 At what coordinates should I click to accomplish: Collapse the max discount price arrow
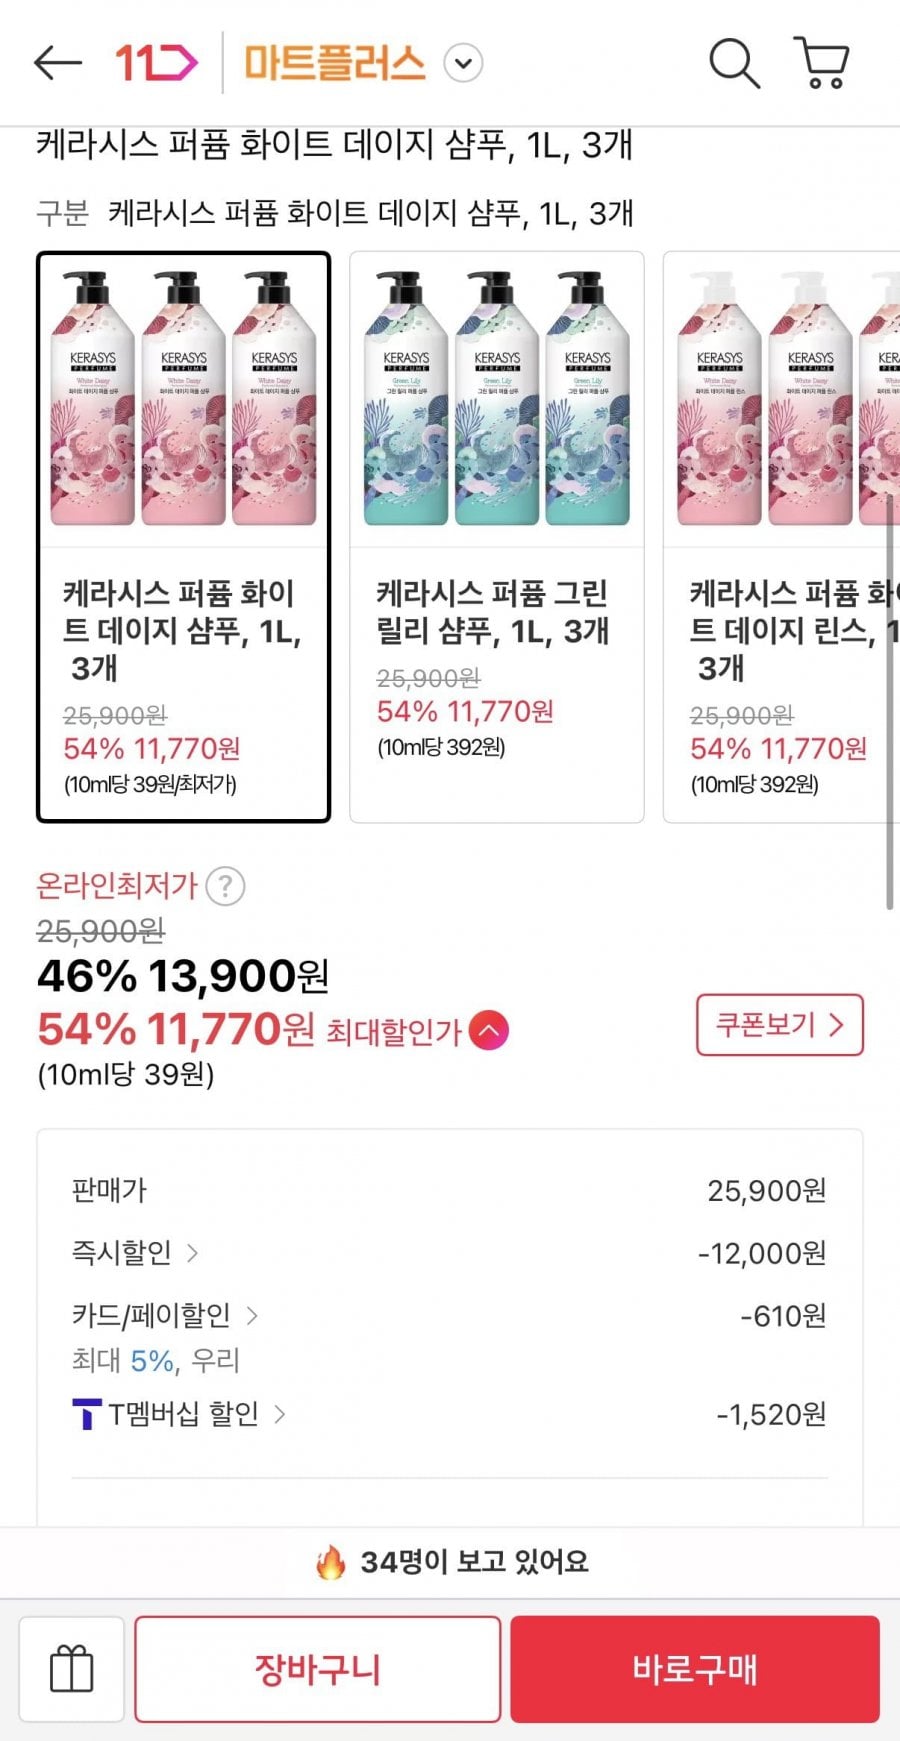tap(489, 1030)
